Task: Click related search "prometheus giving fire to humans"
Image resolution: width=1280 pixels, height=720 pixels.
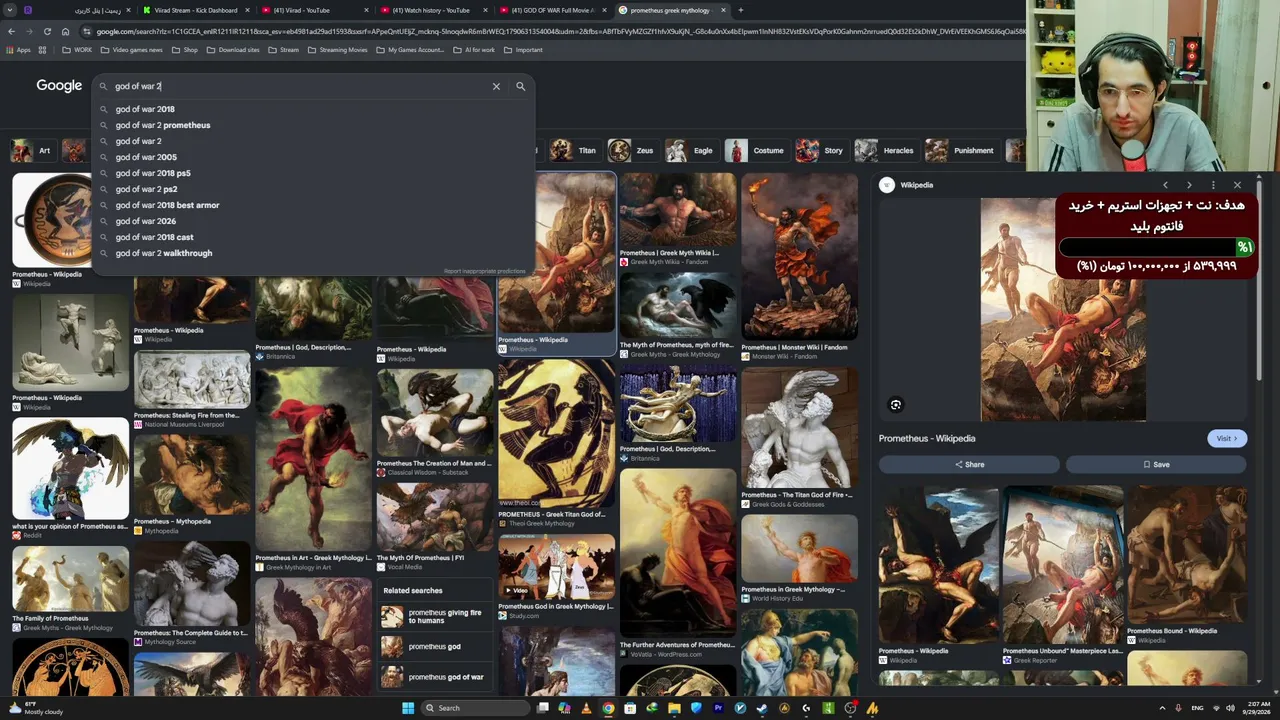Action: 435,616
